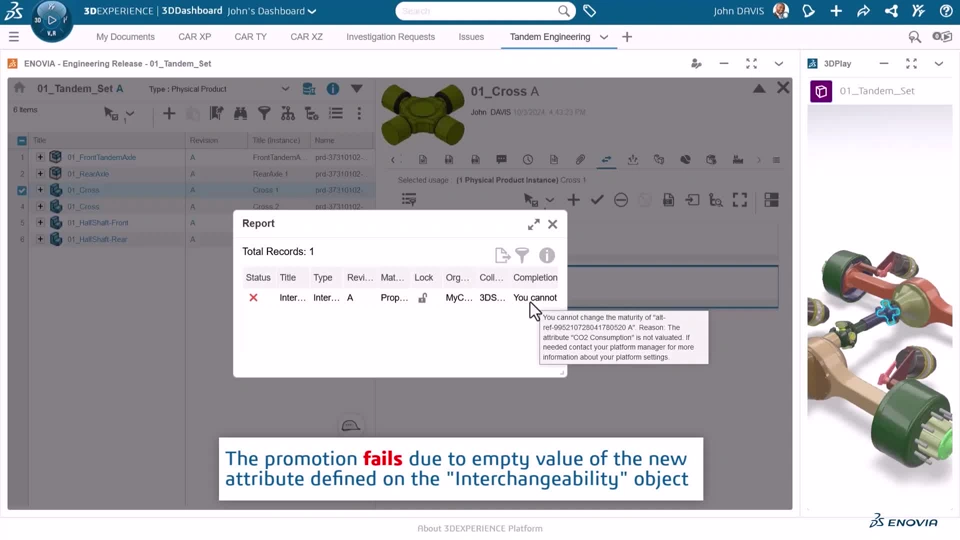Uncheck the checkbox for row 01_Cross Cross 1
This screenshot has height=540, width=960.
tap(22, 190)
